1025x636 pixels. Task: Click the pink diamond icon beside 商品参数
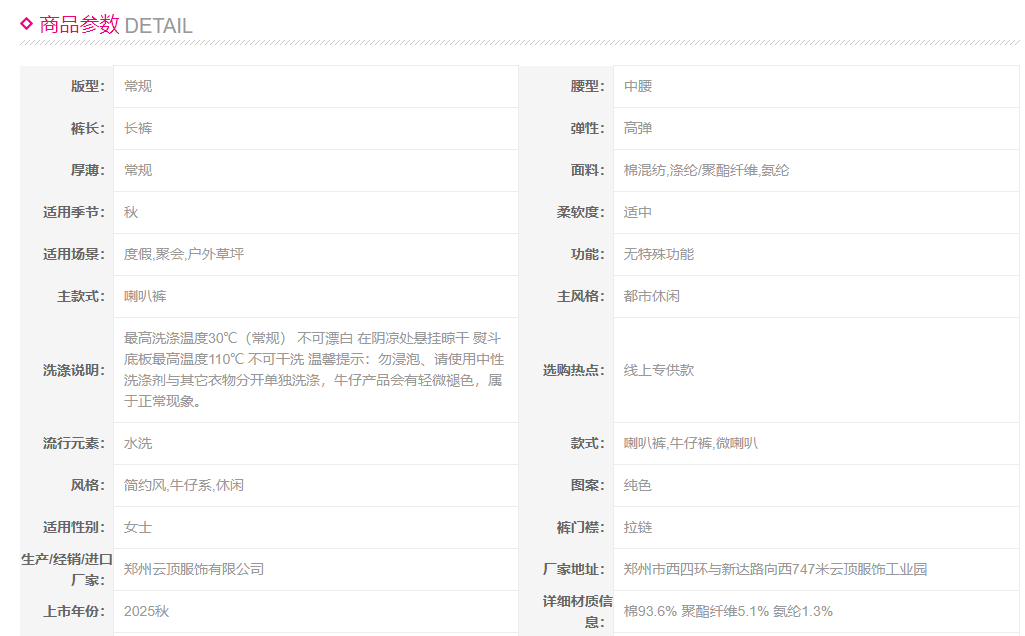(27, 24)
